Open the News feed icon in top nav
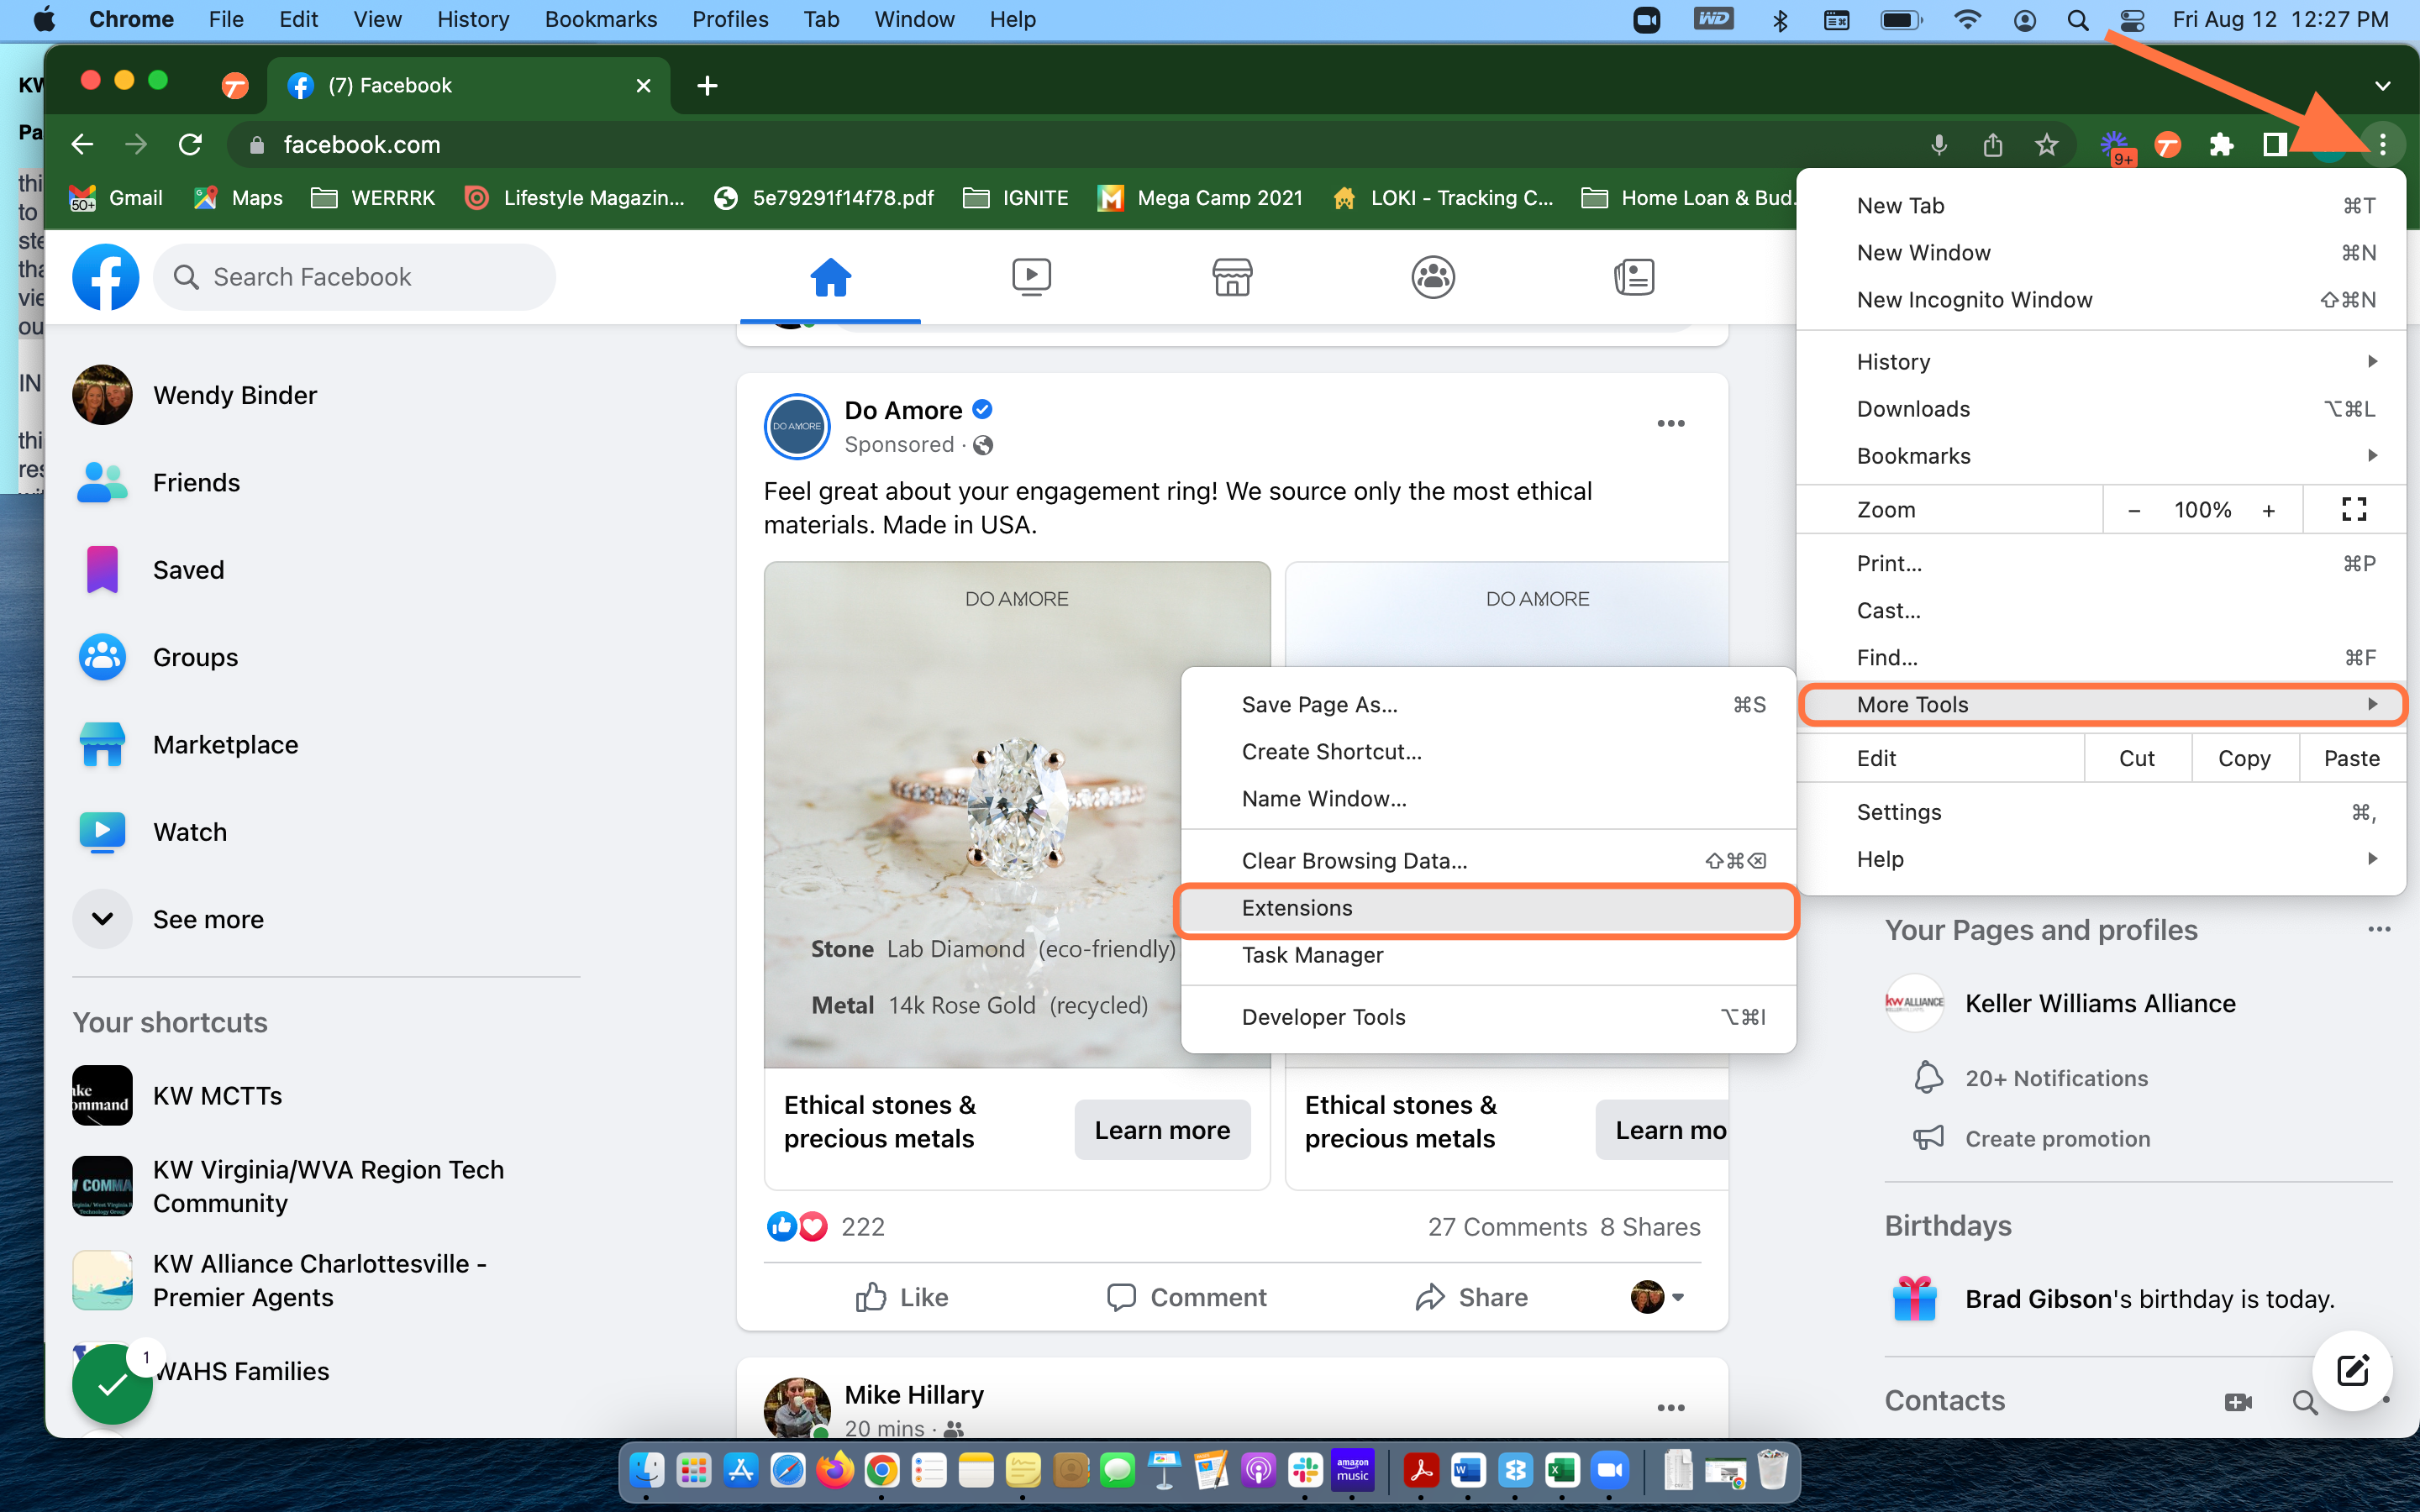The width and height of the screenshot is (2420, 1512). [x=1634, y=277]
